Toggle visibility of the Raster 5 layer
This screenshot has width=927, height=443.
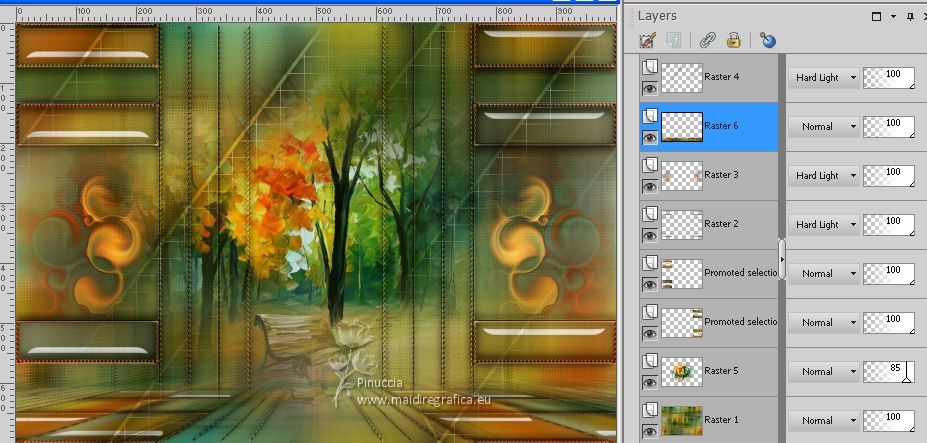[x=650, y=383]
